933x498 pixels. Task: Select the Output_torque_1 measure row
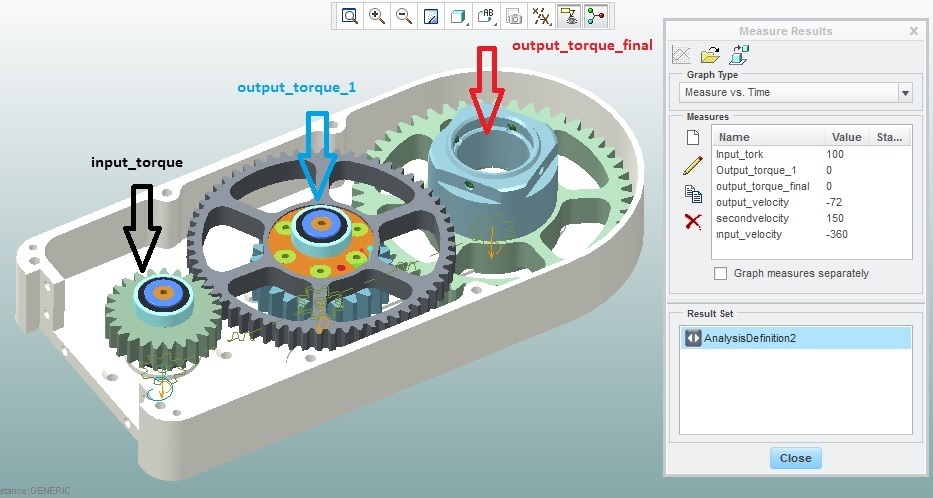coord(812,170)
